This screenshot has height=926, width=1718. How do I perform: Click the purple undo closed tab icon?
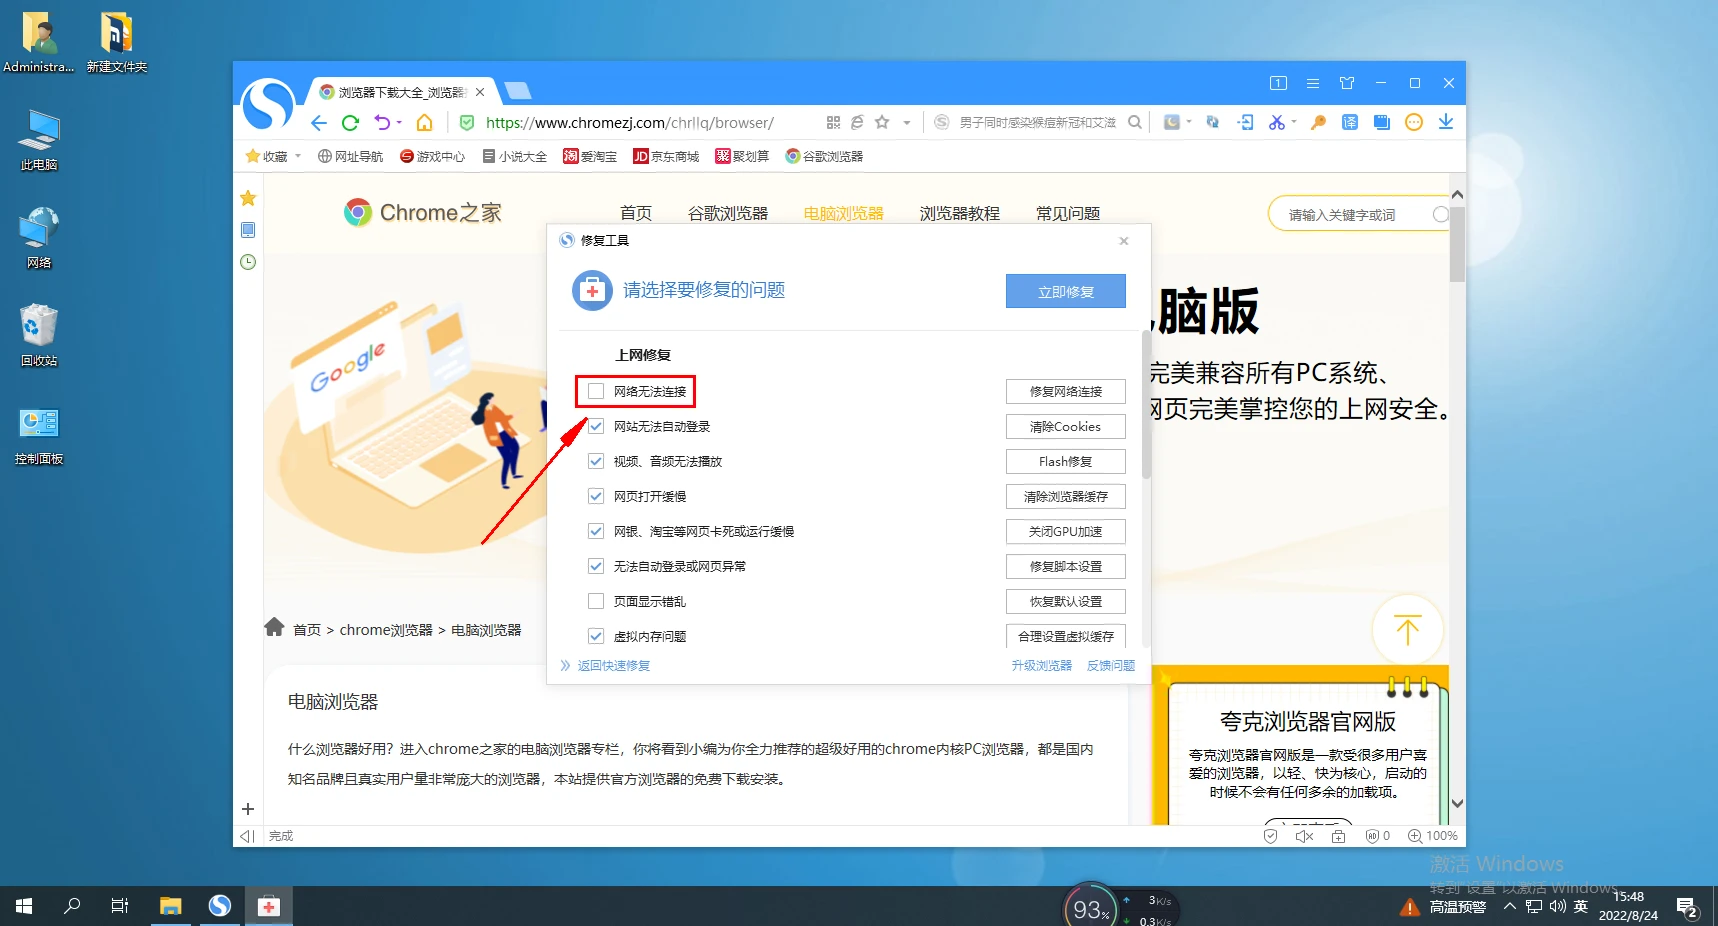pyautogui.click(x=382, y=122)
